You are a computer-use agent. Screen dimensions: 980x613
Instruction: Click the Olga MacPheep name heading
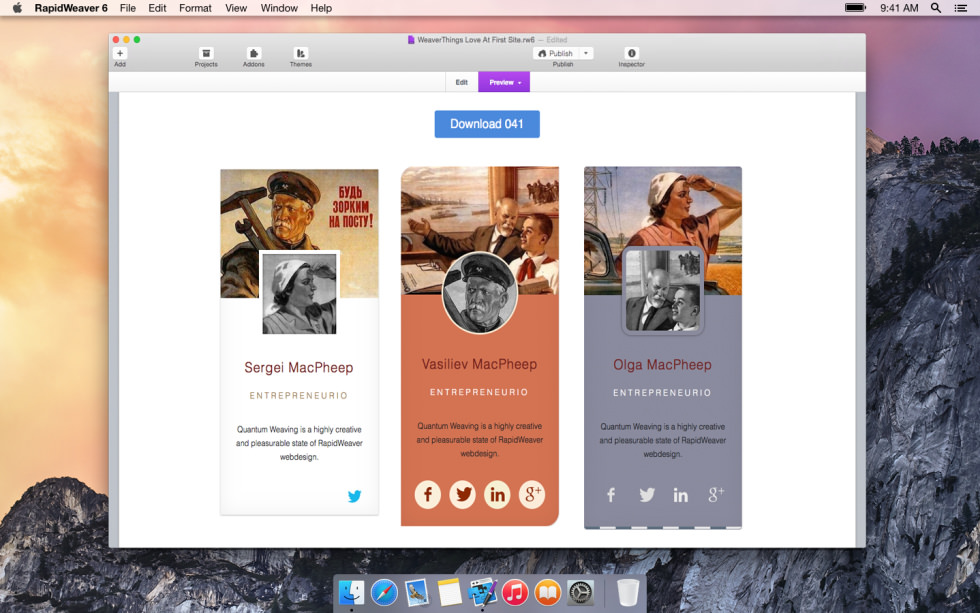pyautogui.click(x=662, y=365)
